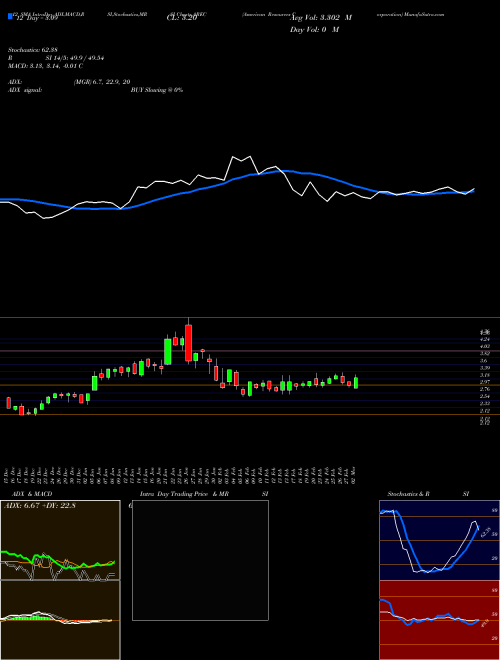This screenshot has width=500, height=660.
Task: Click the empty intraday trading price chart box
Action: [x=200, y=560]
